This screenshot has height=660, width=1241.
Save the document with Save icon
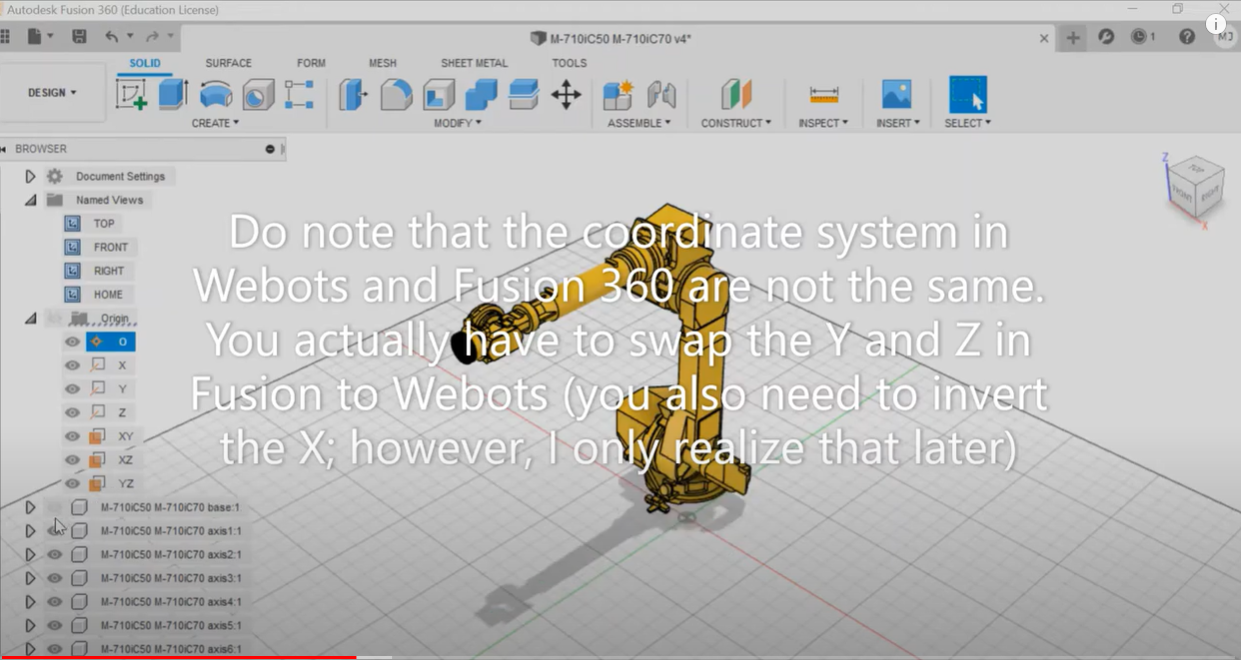click(79, 37)
